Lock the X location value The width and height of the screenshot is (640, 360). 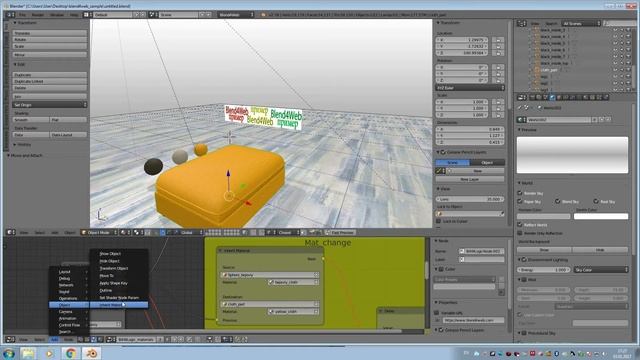498,40
